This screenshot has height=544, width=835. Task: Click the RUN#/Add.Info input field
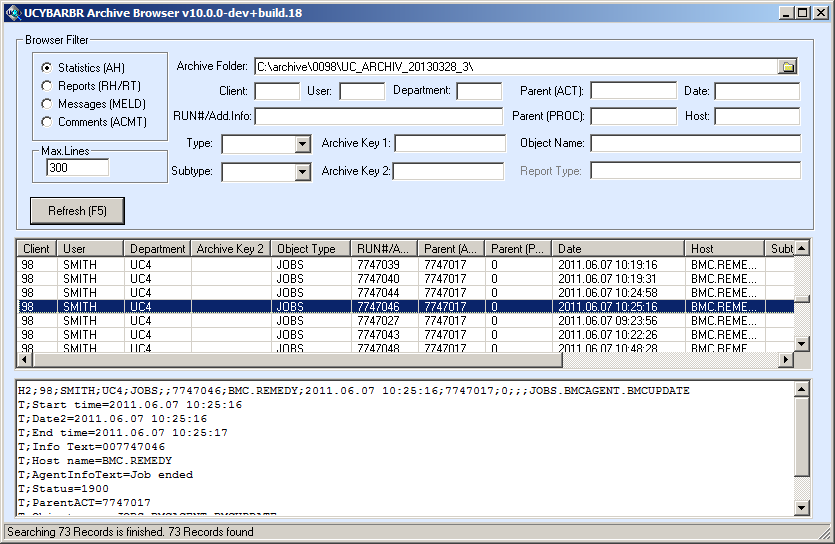[x=379, y=116]
